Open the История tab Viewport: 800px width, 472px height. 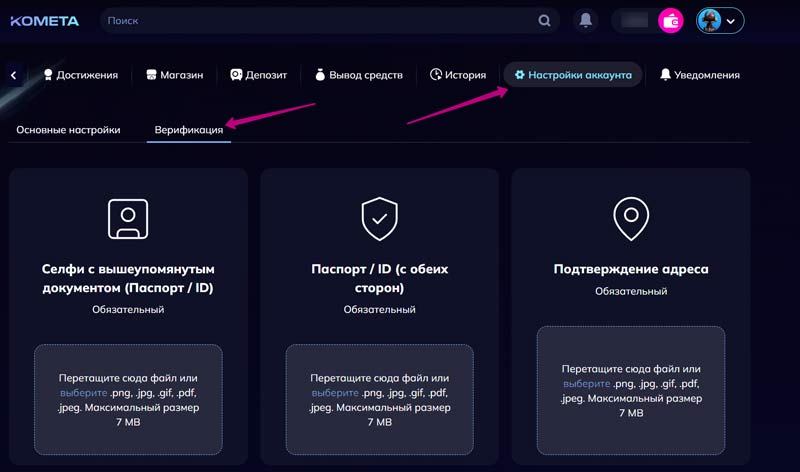pyautogui.click(x=458, y=75)
